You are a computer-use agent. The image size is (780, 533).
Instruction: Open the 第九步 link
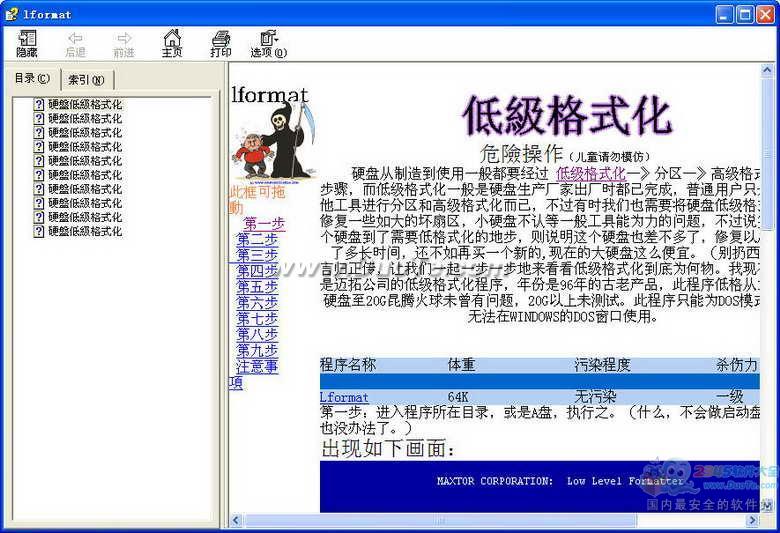[257, 351]
